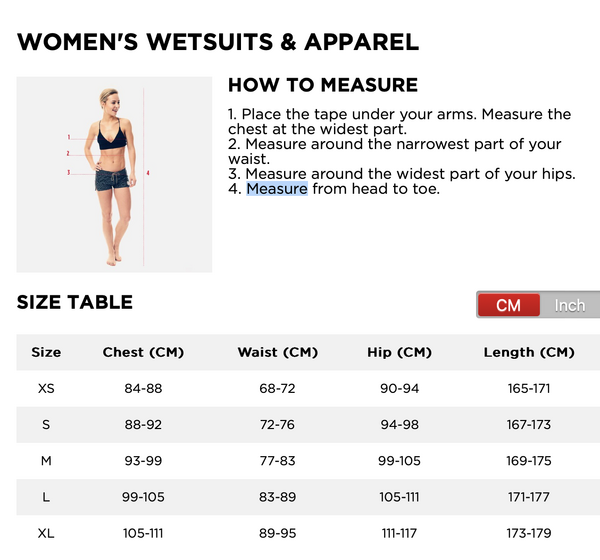Screen dimensions: 600x560
Task: Click the Size Table heading
Action: click(75, 302)
